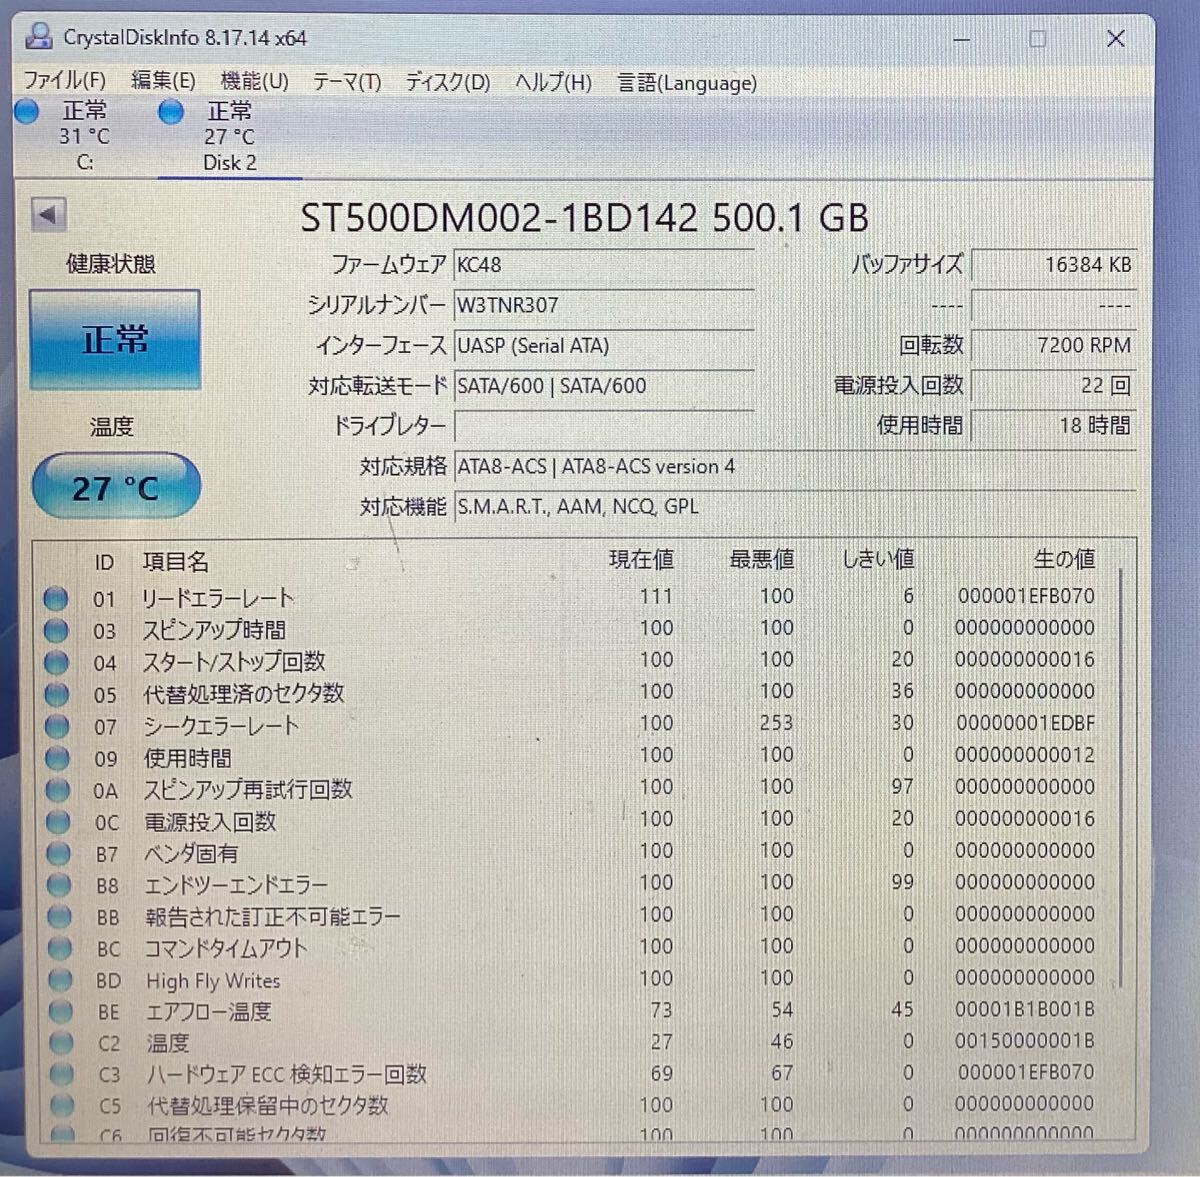This screenshot has width=1200, height=1177.
Task: Click the power-on count field 22 回
Action: [1053, 385]
